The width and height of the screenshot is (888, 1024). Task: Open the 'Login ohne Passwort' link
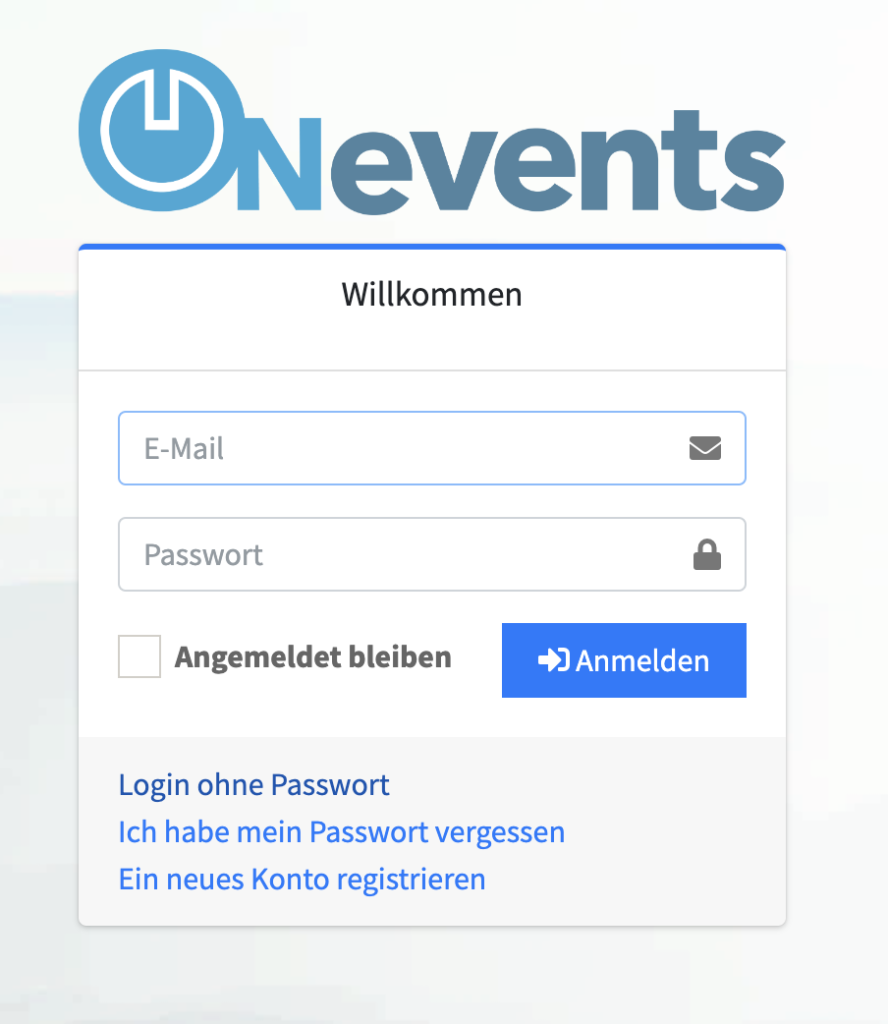254,785
